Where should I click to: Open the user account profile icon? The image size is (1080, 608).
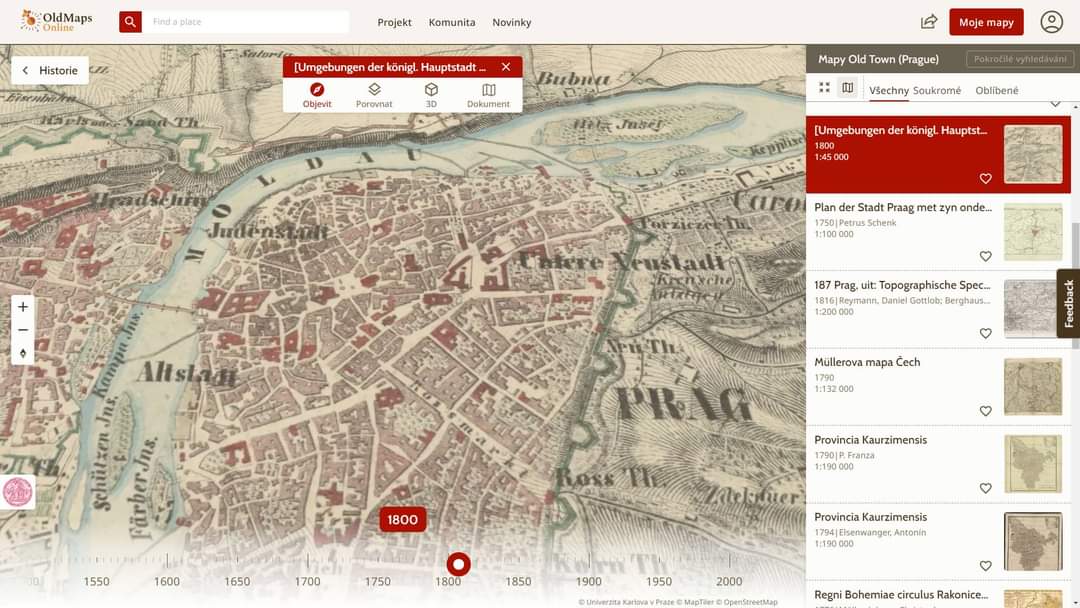click(1051, 22)
